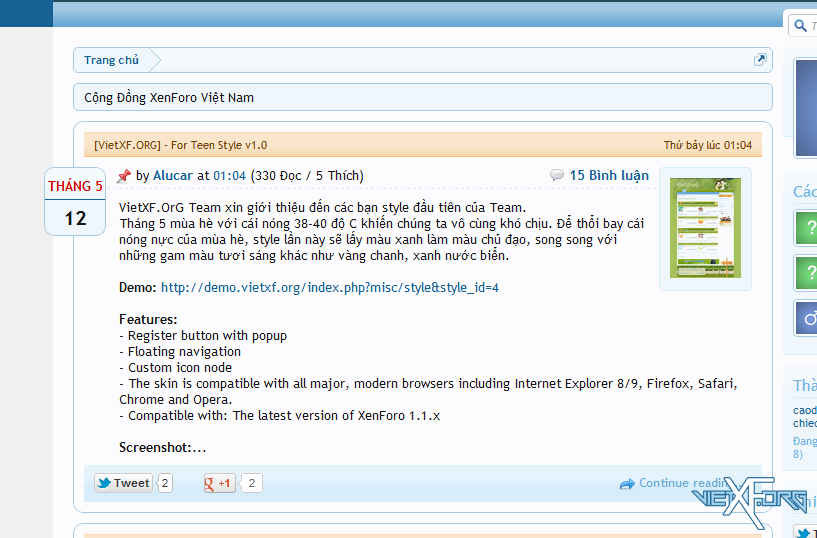817x538 pixels.
Task: Click the 'Custom icon node' feature line
Action: point(176,368)
